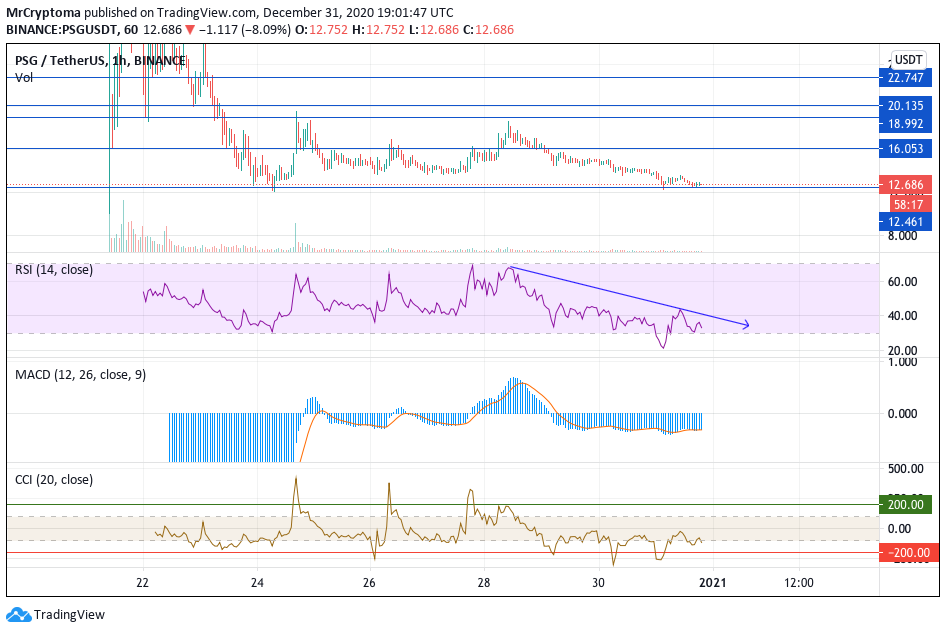Click the red 12.686 current price label
This screenshot has width=946, height=633.
coord(905,185)
